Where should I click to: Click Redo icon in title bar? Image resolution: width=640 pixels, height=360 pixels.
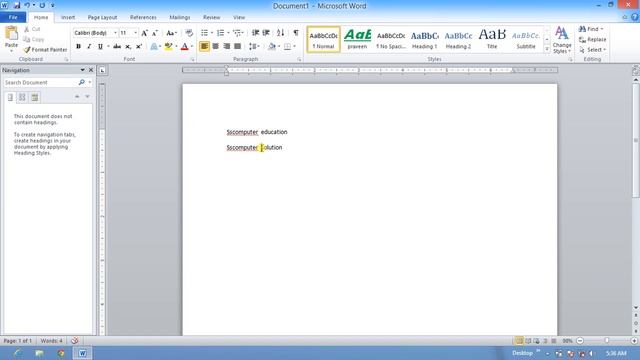[42, 5]
